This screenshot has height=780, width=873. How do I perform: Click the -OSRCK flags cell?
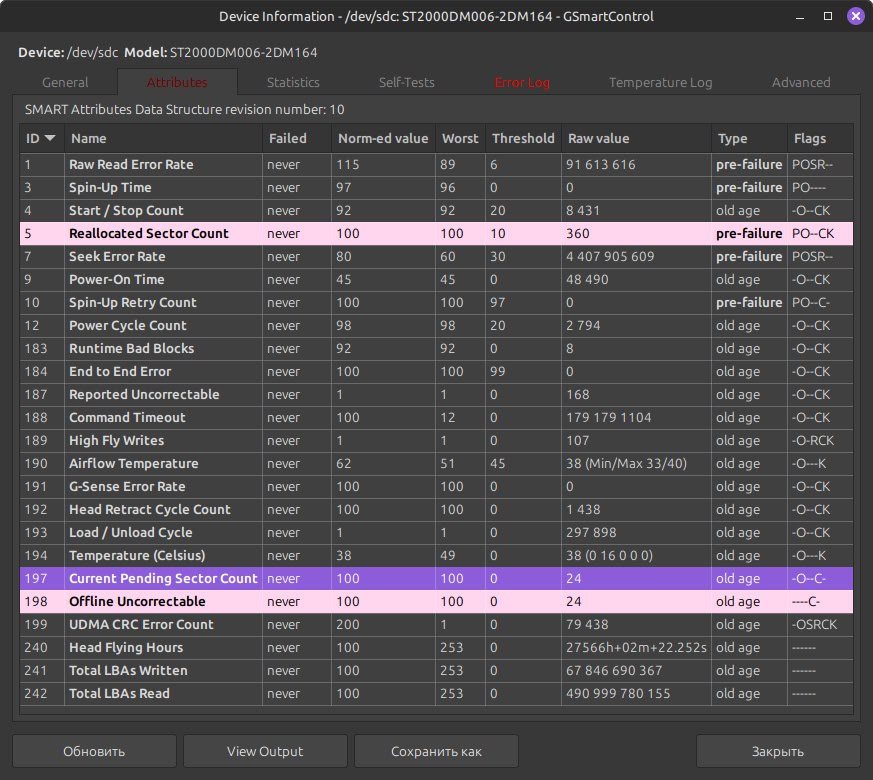coord(815,625)
